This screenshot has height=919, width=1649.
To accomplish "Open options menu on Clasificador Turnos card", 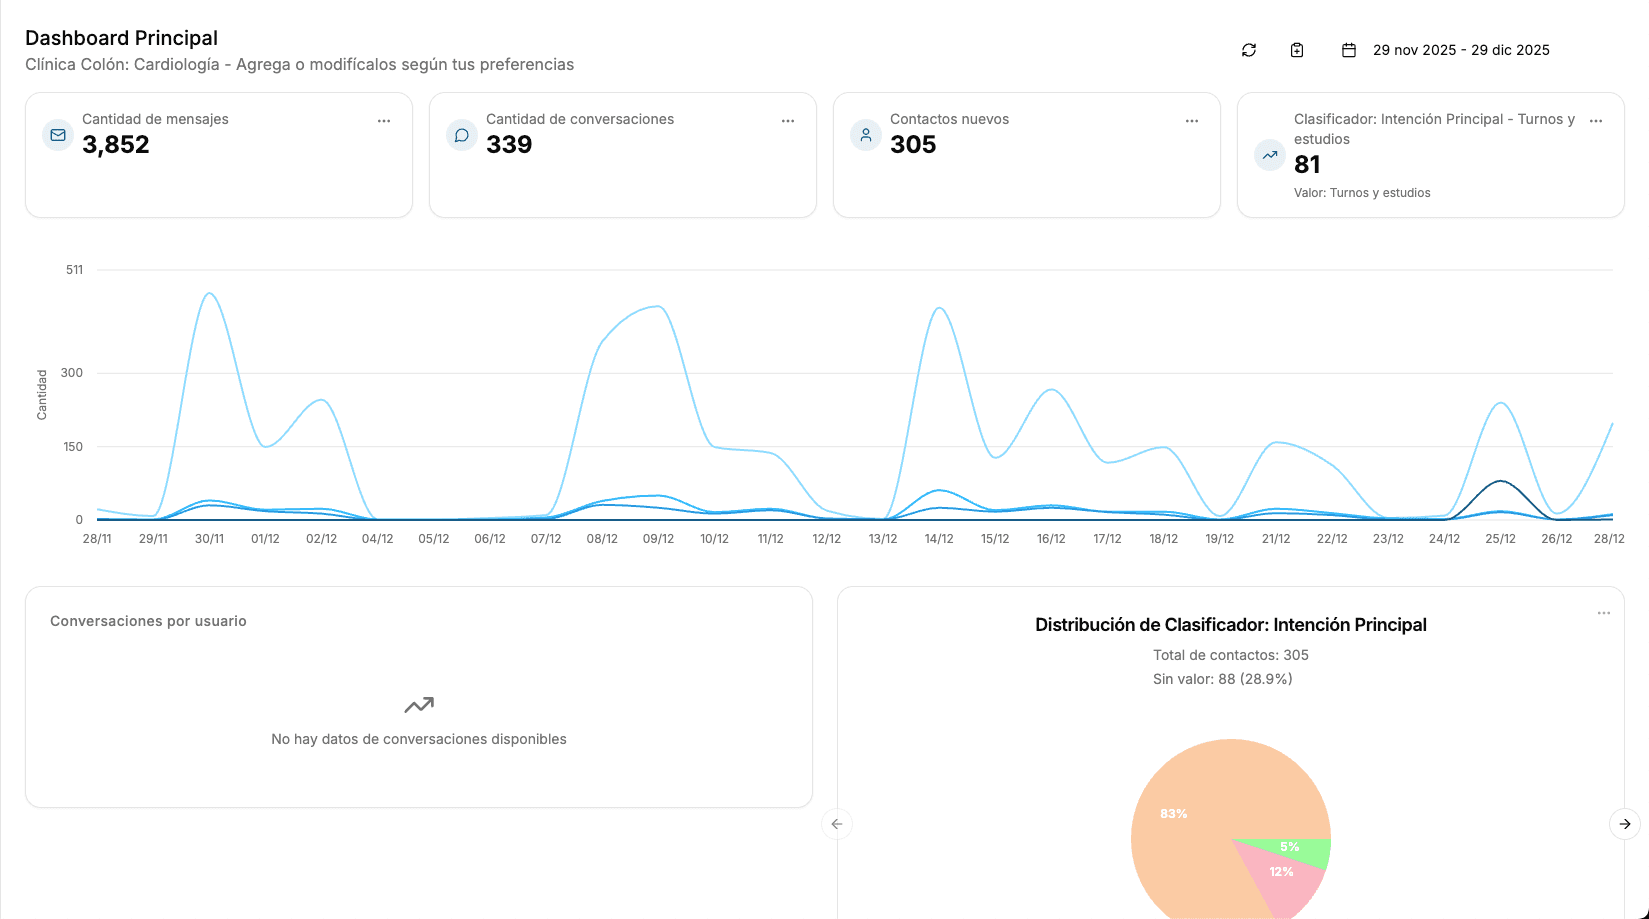I will pos(1596,120).
